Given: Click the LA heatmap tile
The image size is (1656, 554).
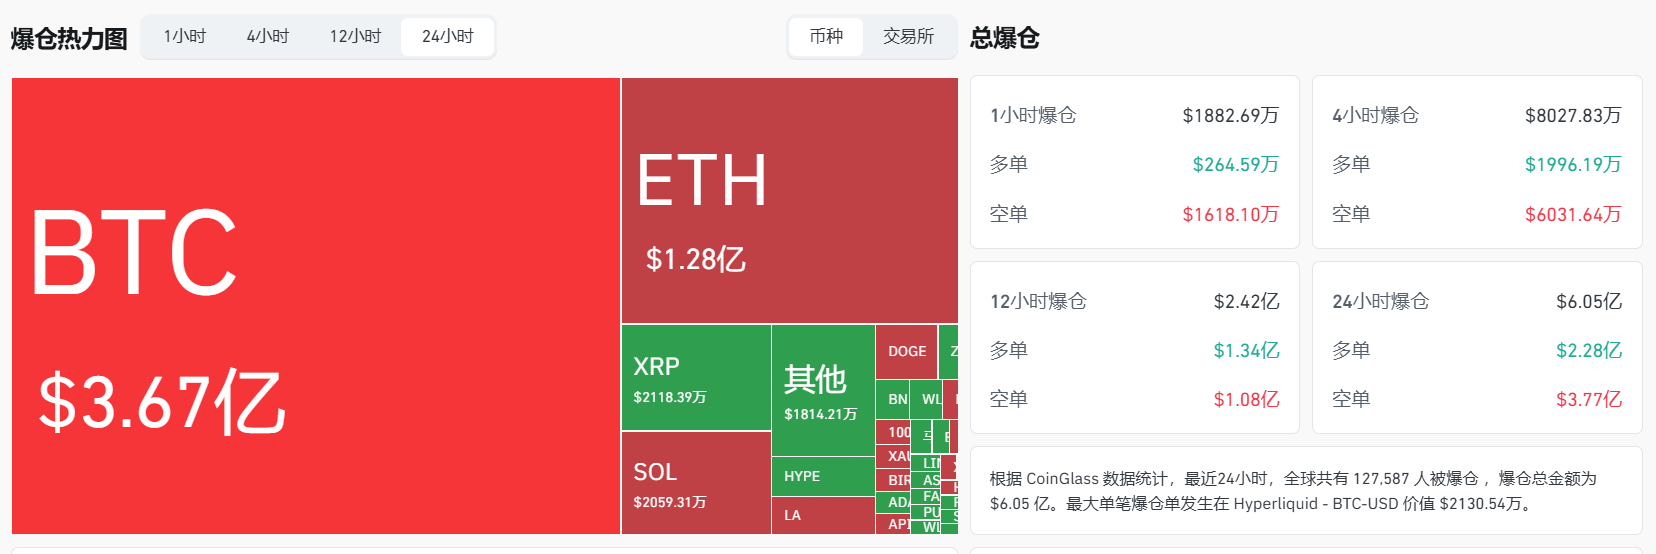Looking at the screenshot, I should tap(822, 515).
